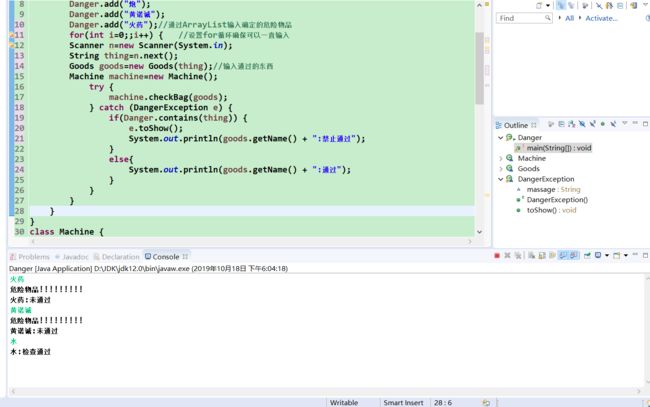Screen dimensions: 650x407
Task: Switch to the Problems tab
Action: point(29,257)
